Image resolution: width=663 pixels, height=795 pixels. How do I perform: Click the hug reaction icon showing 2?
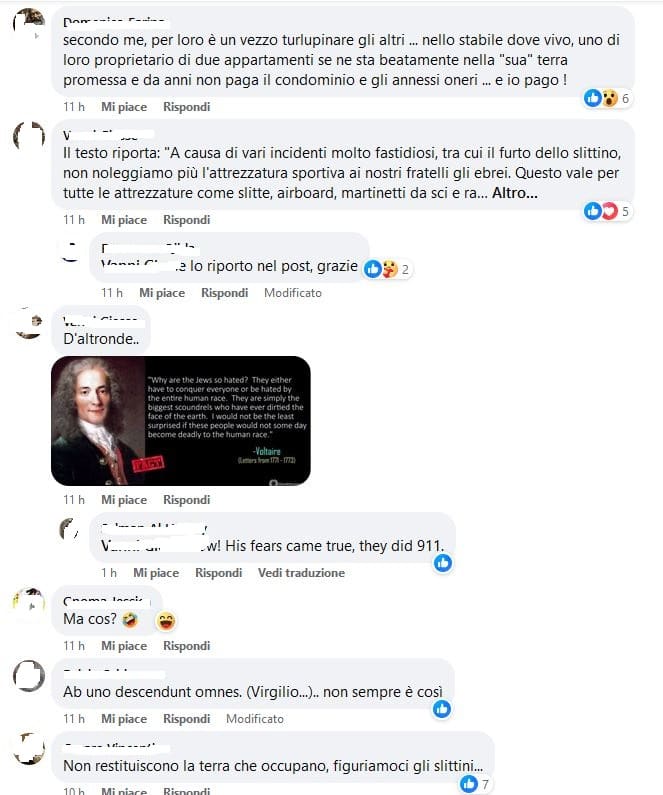coord(389,269)
